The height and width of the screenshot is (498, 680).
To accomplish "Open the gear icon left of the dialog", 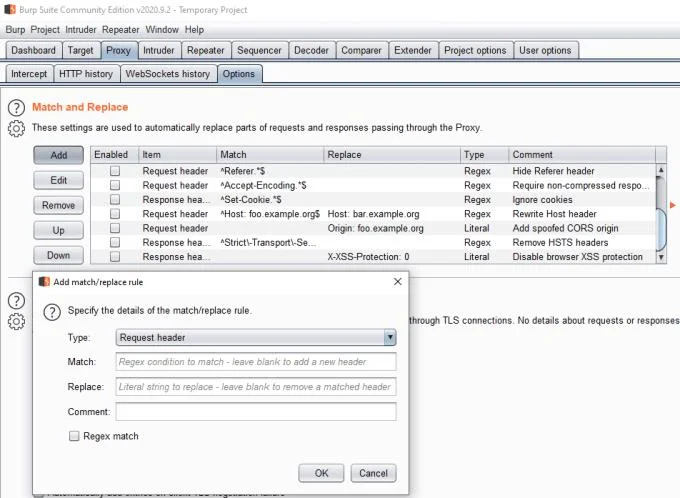I will [16, 321].
